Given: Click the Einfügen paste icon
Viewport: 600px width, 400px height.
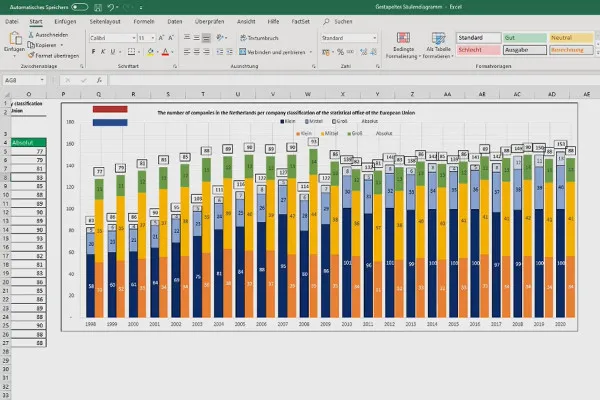Looking at the screenshot, I should [14, 40].
